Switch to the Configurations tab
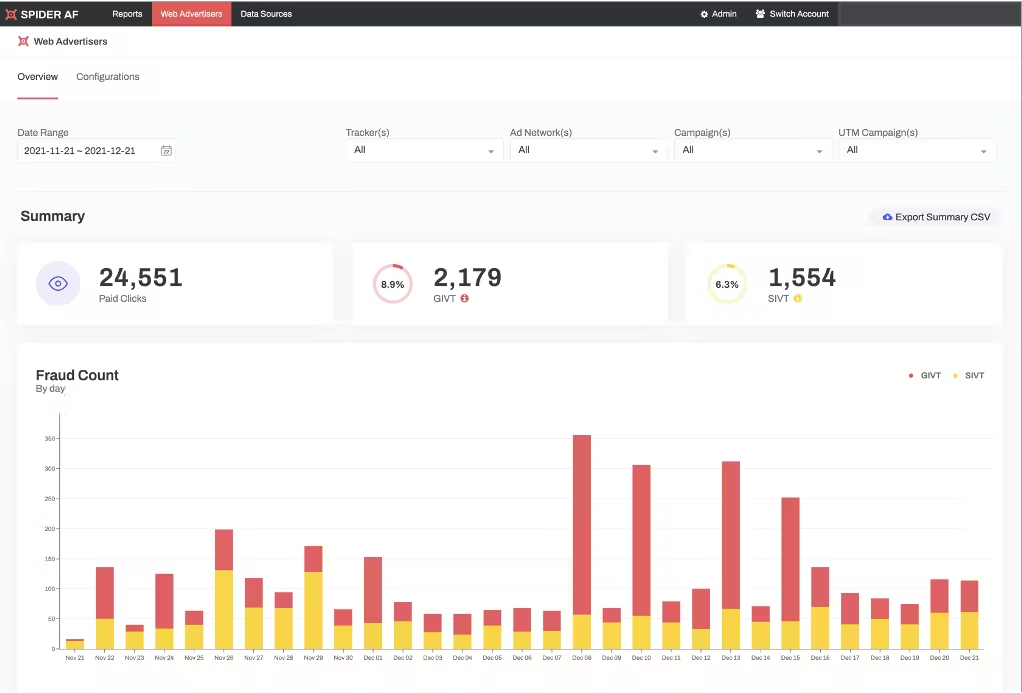Viewport: 1022px width, 693px height. click(108, 77)
